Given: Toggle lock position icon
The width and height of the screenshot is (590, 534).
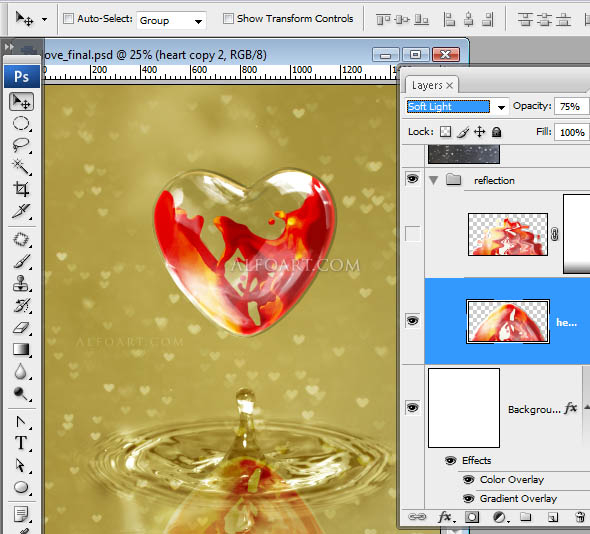Looking at the screenshot, I should (x=479, y=132).
